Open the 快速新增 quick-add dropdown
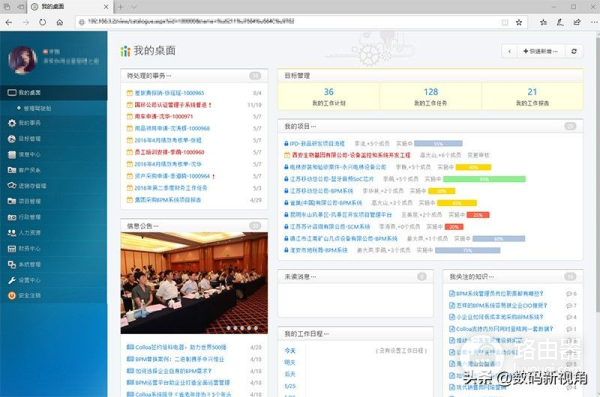Viewport: 600px width, 397px height. 540,51
